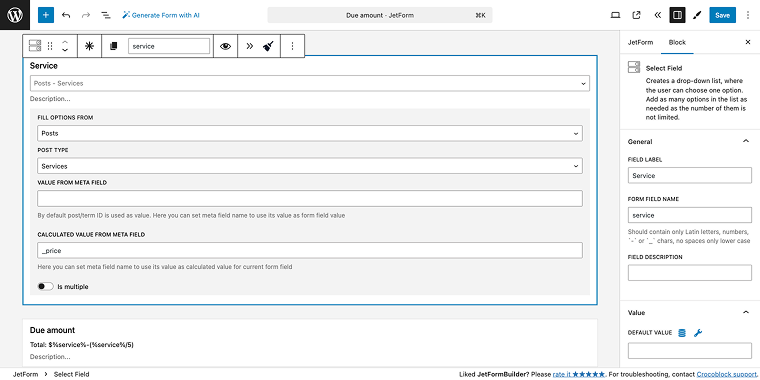
Task: Click the broom clear icon in toolbar
Action: pyautogui.click(x=269, y=46)
